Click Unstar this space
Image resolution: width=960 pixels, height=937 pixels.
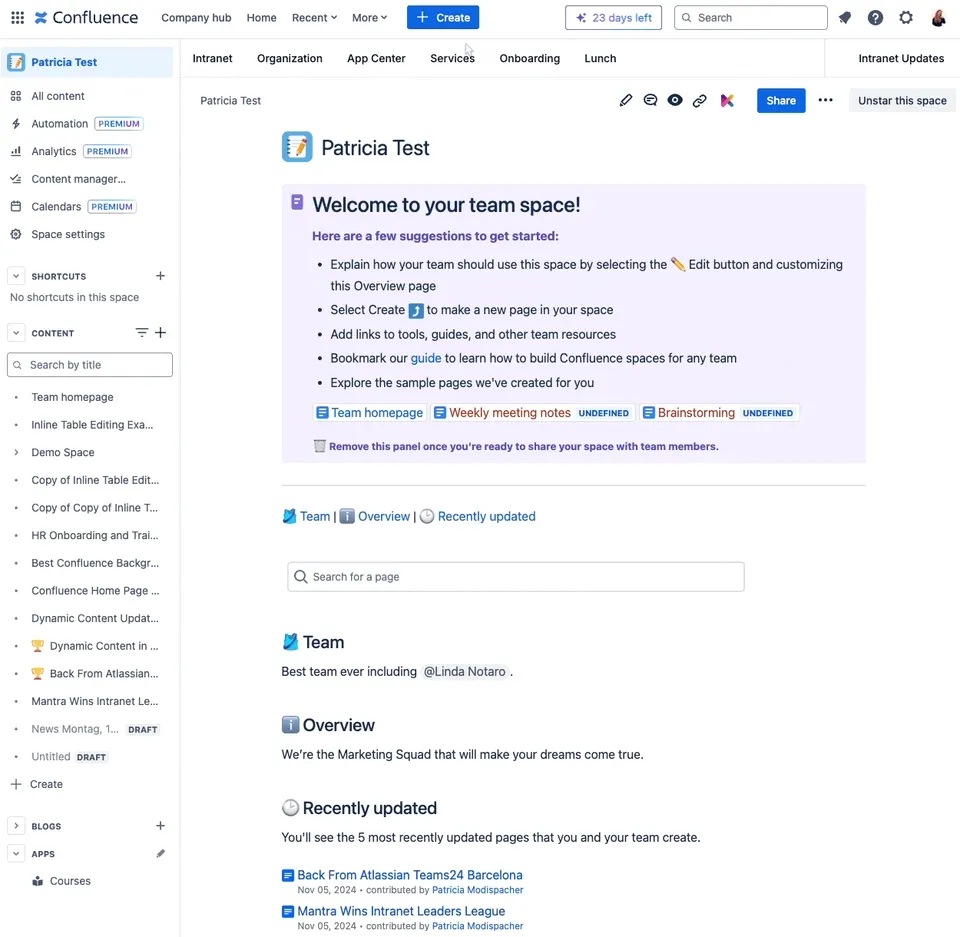(902, 100)
